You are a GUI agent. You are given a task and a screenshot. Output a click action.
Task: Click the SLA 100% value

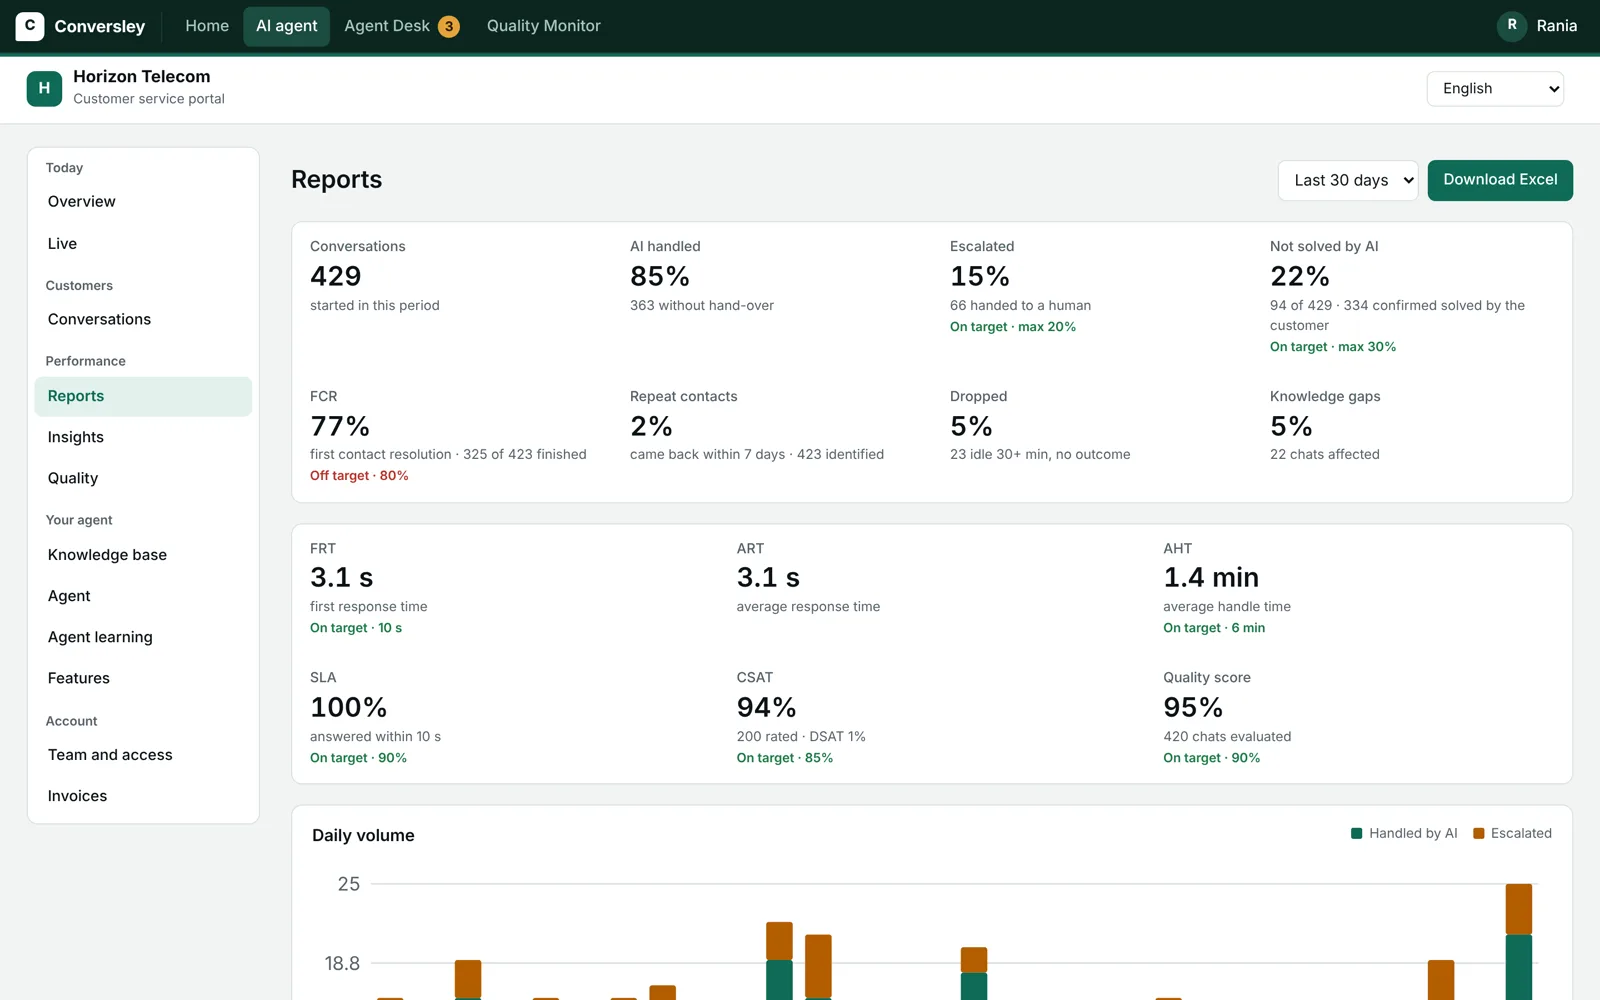[348, 708]
